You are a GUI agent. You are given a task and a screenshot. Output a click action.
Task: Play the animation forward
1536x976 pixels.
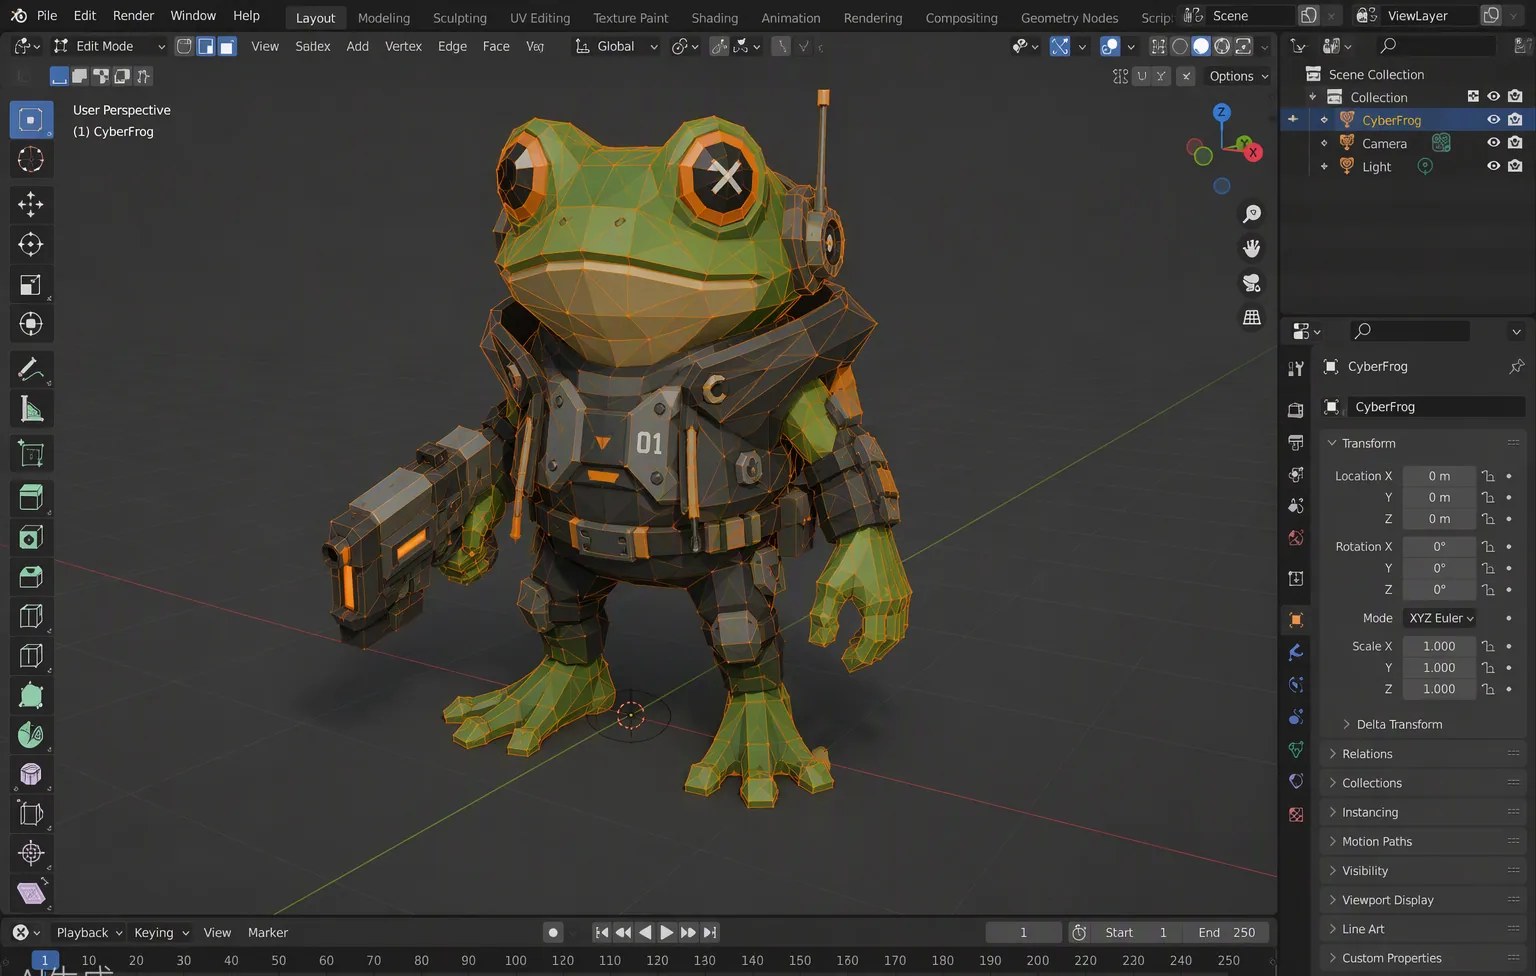click(667, 932)
